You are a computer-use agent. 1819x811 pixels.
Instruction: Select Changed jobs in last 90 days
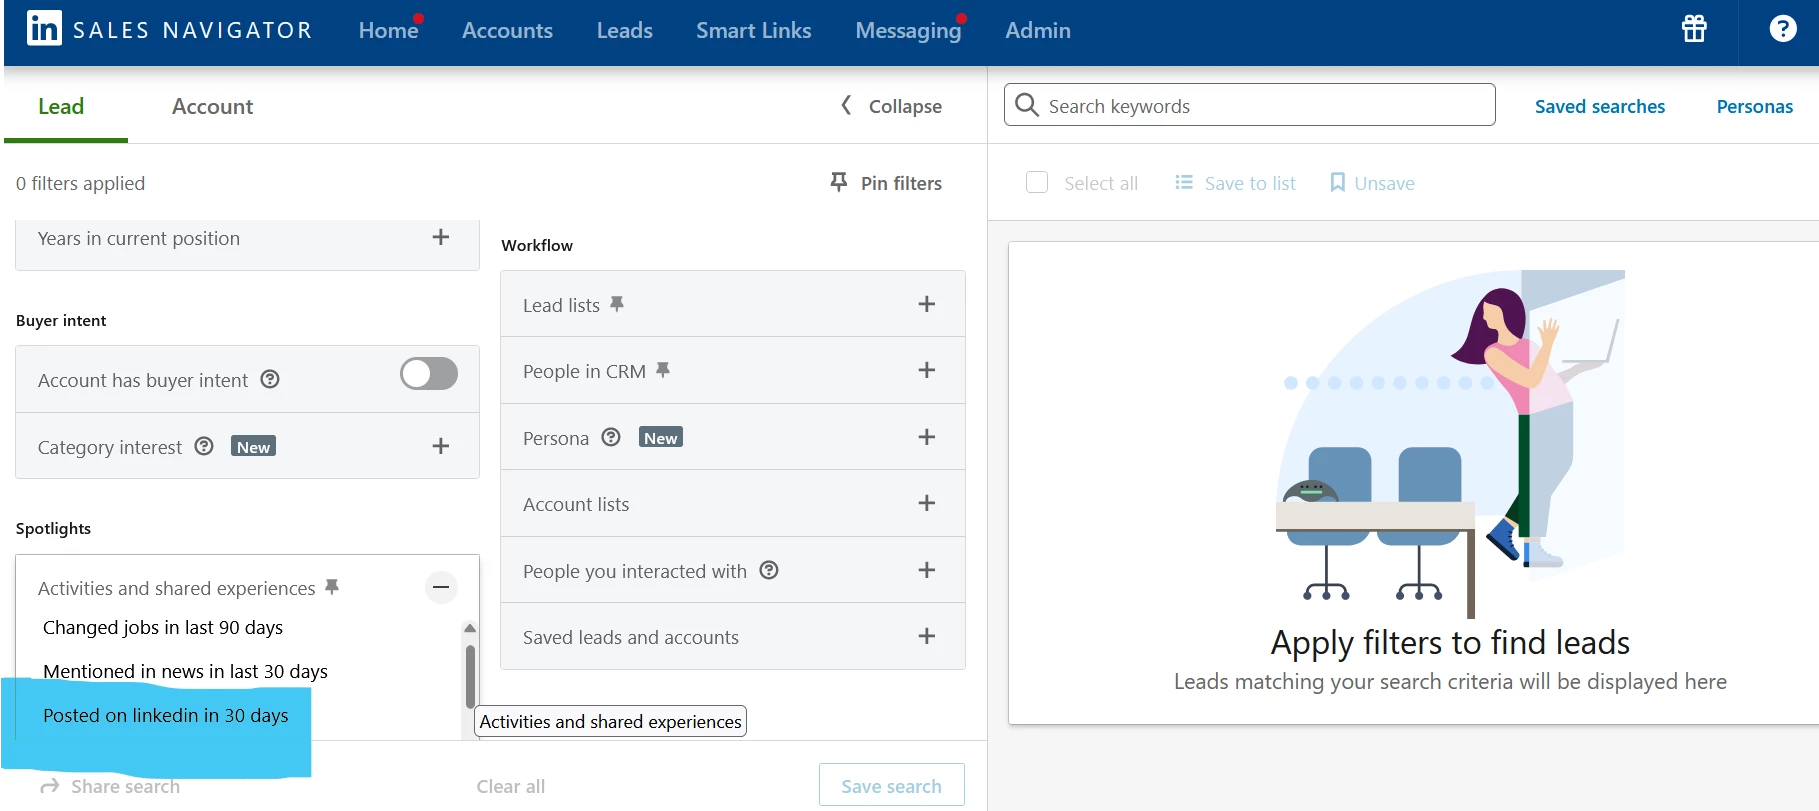[x=163, y=627]
